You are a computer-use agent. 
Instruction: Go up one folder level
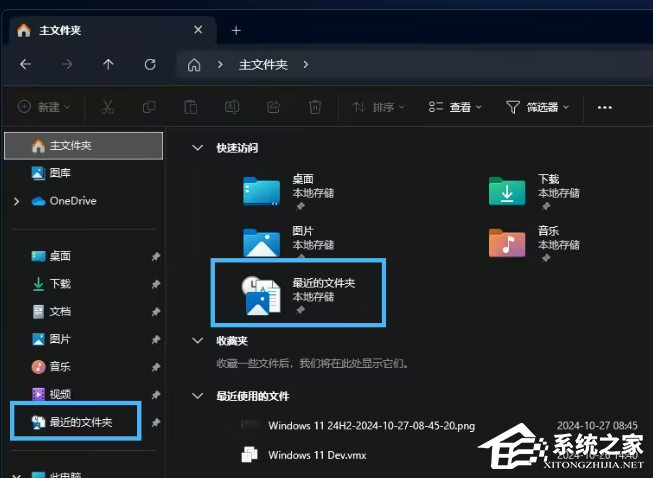pos(108,64)
